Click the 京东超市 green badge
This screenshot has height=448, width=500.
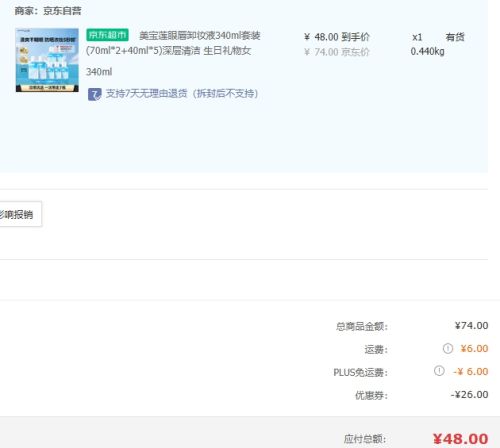(107, 35)
